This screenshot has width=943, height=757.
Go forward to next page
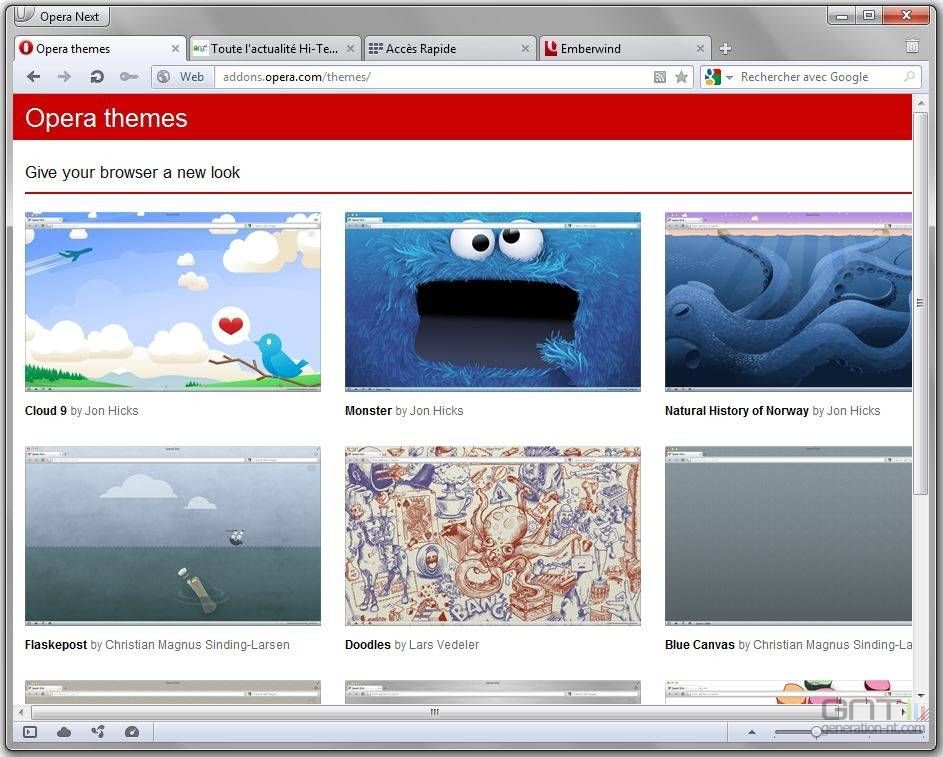click(x=64, y=77)
